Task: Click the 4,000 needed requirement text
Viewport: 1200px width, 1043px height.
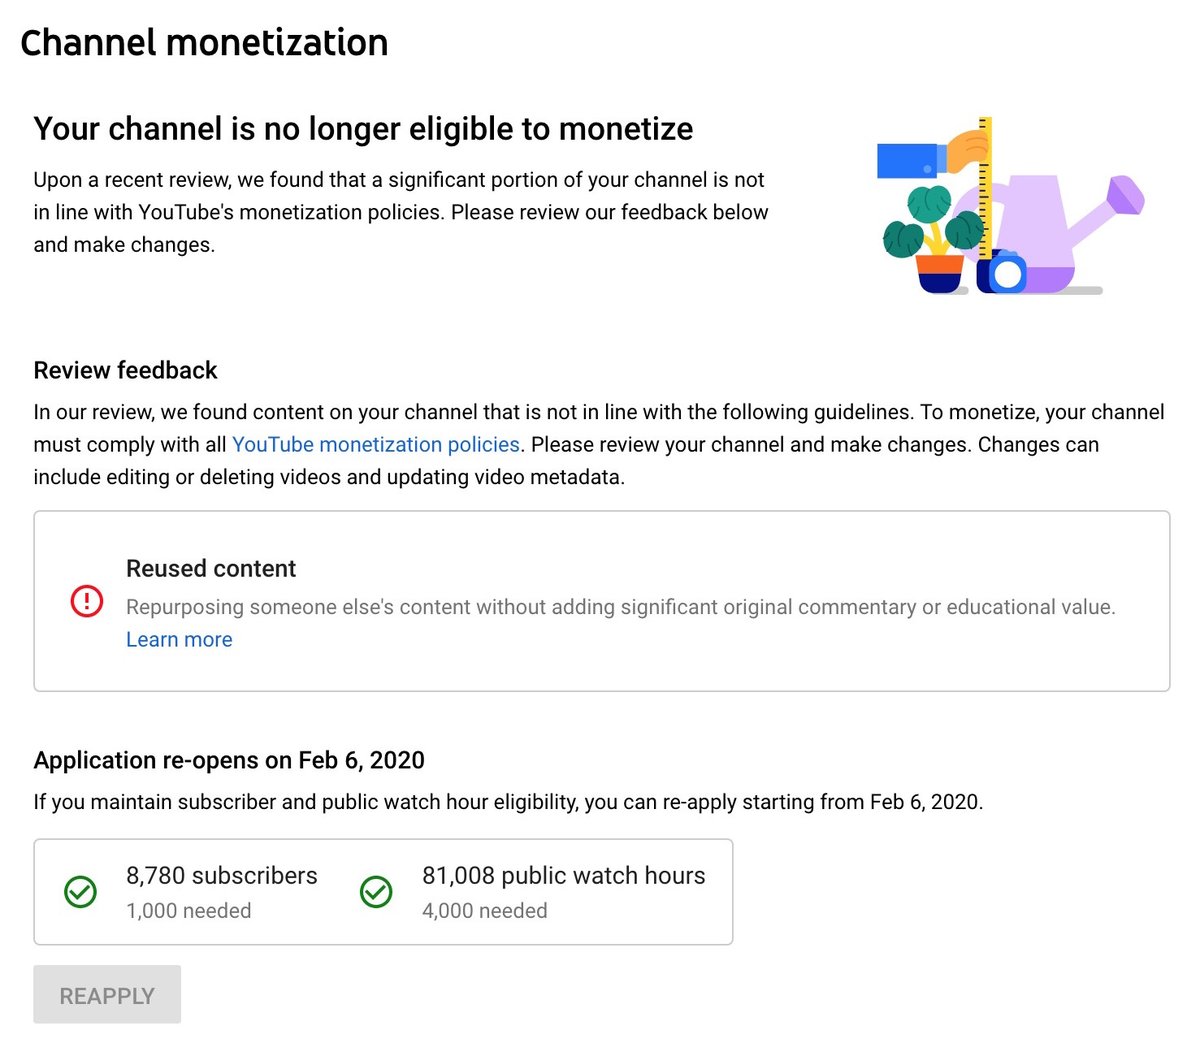Action: click(485, 911)
